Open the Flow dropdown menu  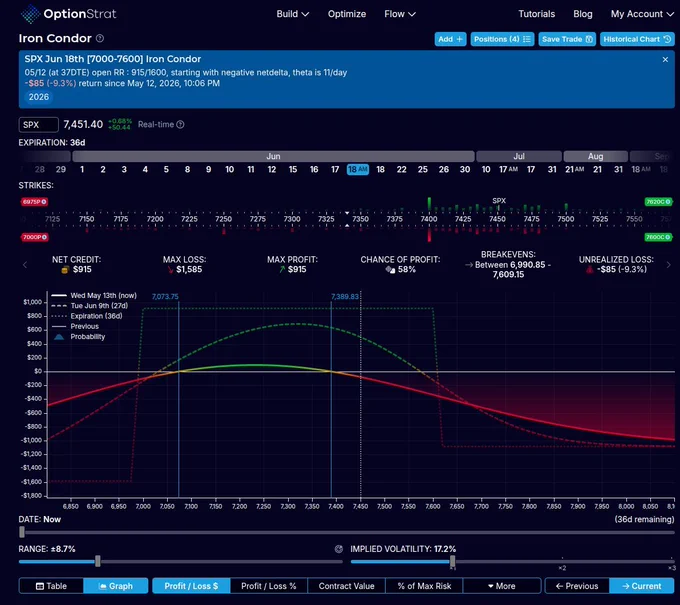point(400,14)
